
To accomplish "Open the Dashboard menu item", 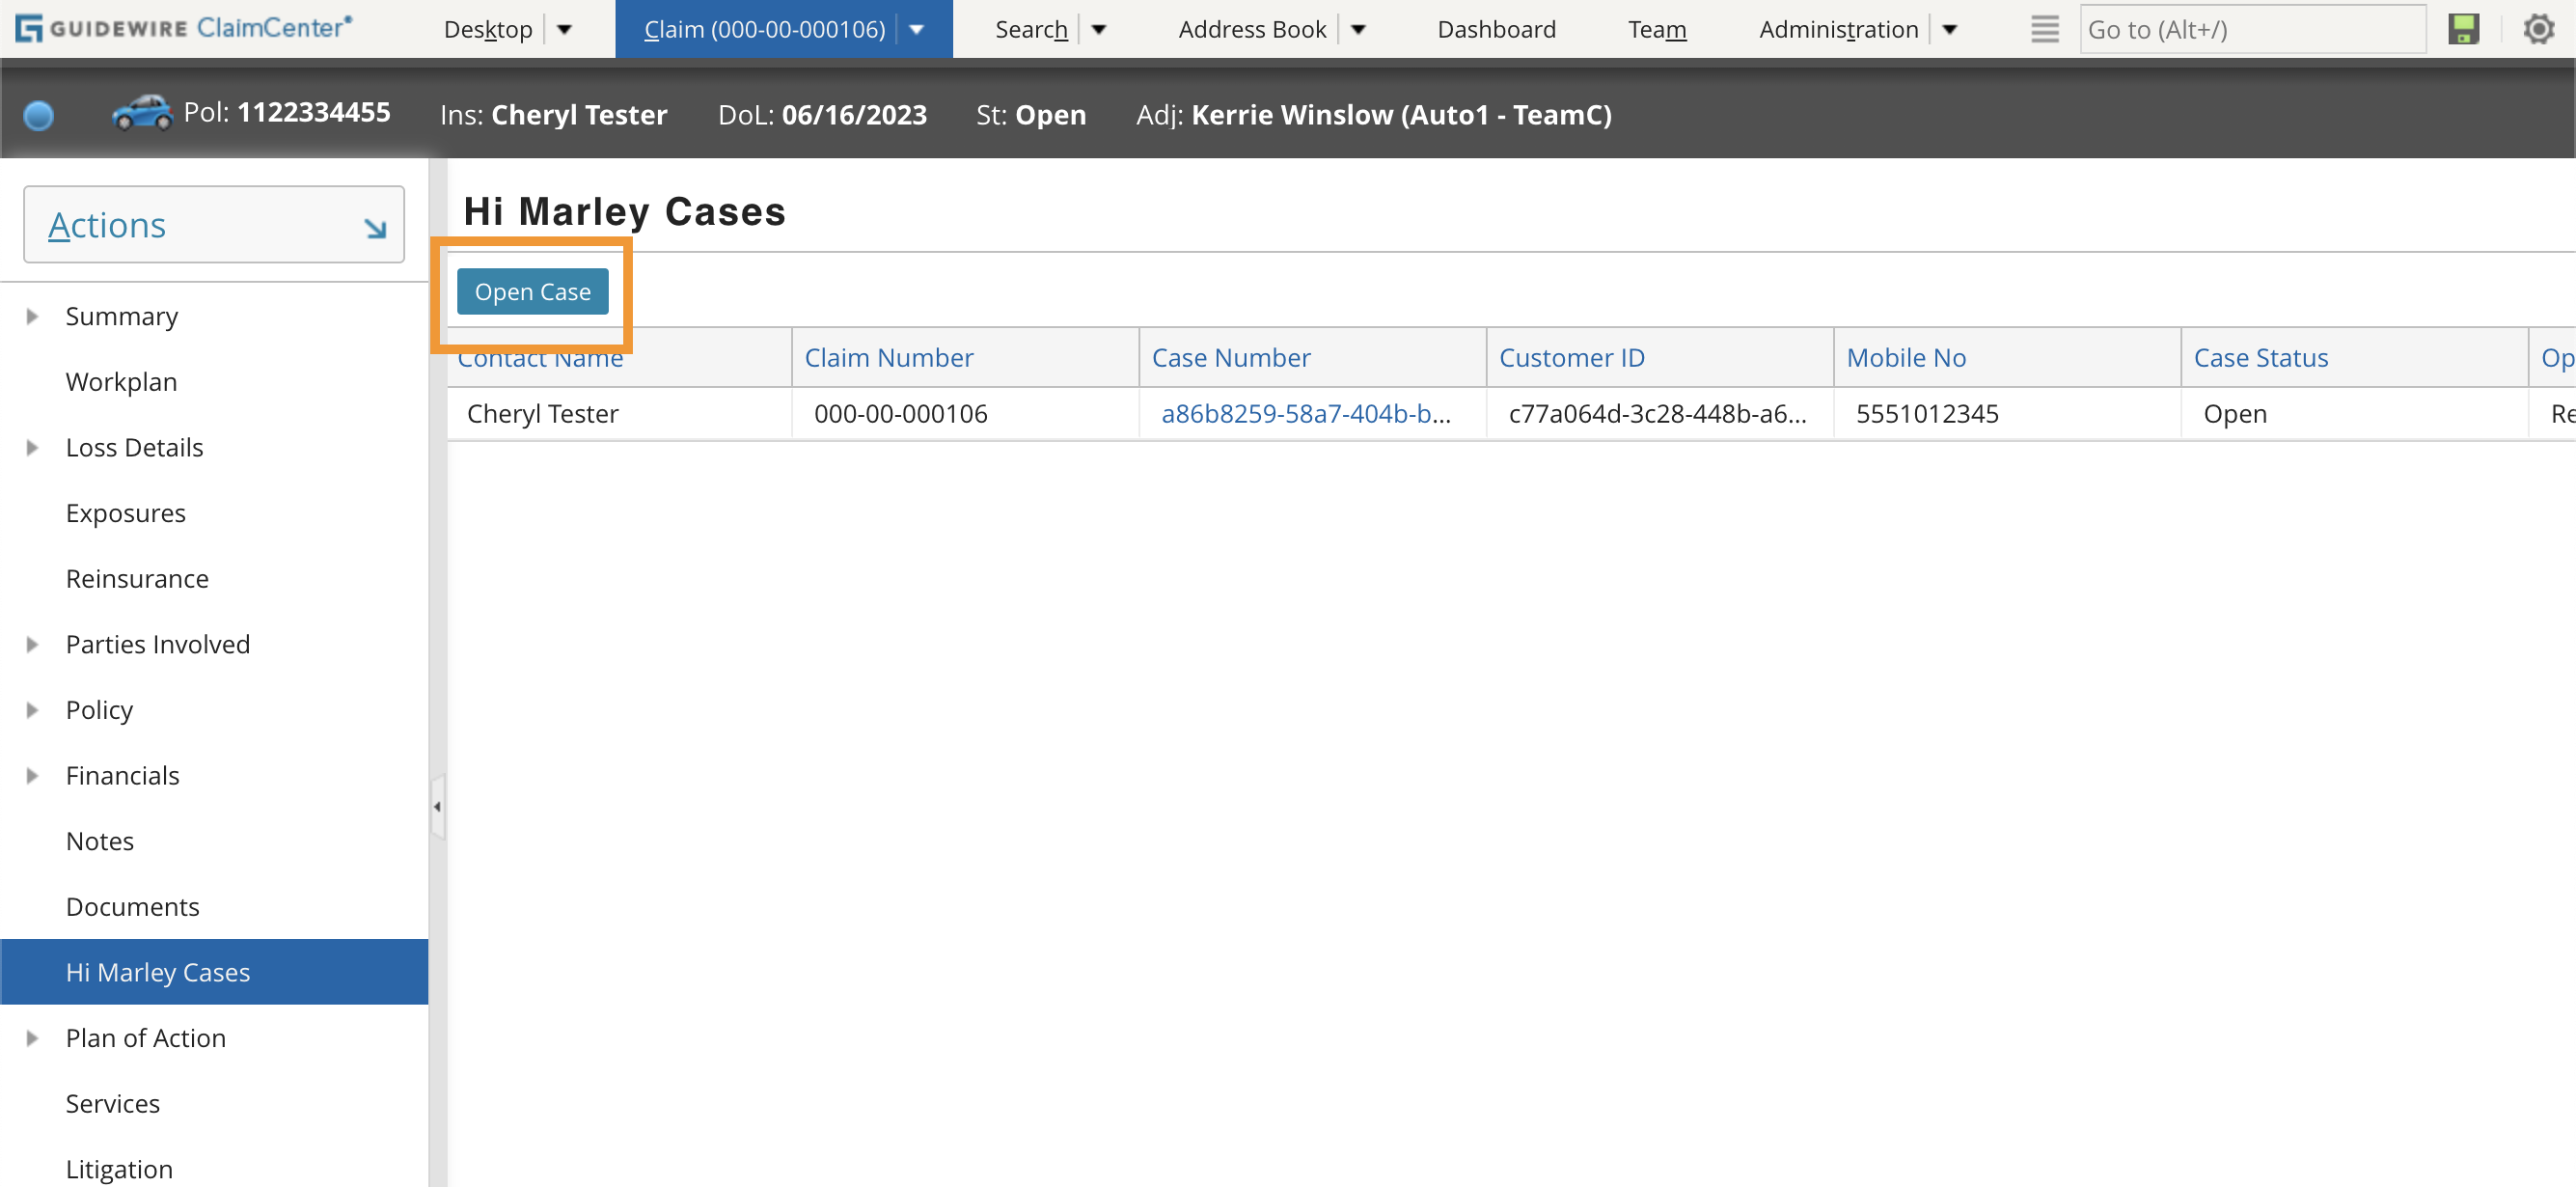I will click(1495, 29).
